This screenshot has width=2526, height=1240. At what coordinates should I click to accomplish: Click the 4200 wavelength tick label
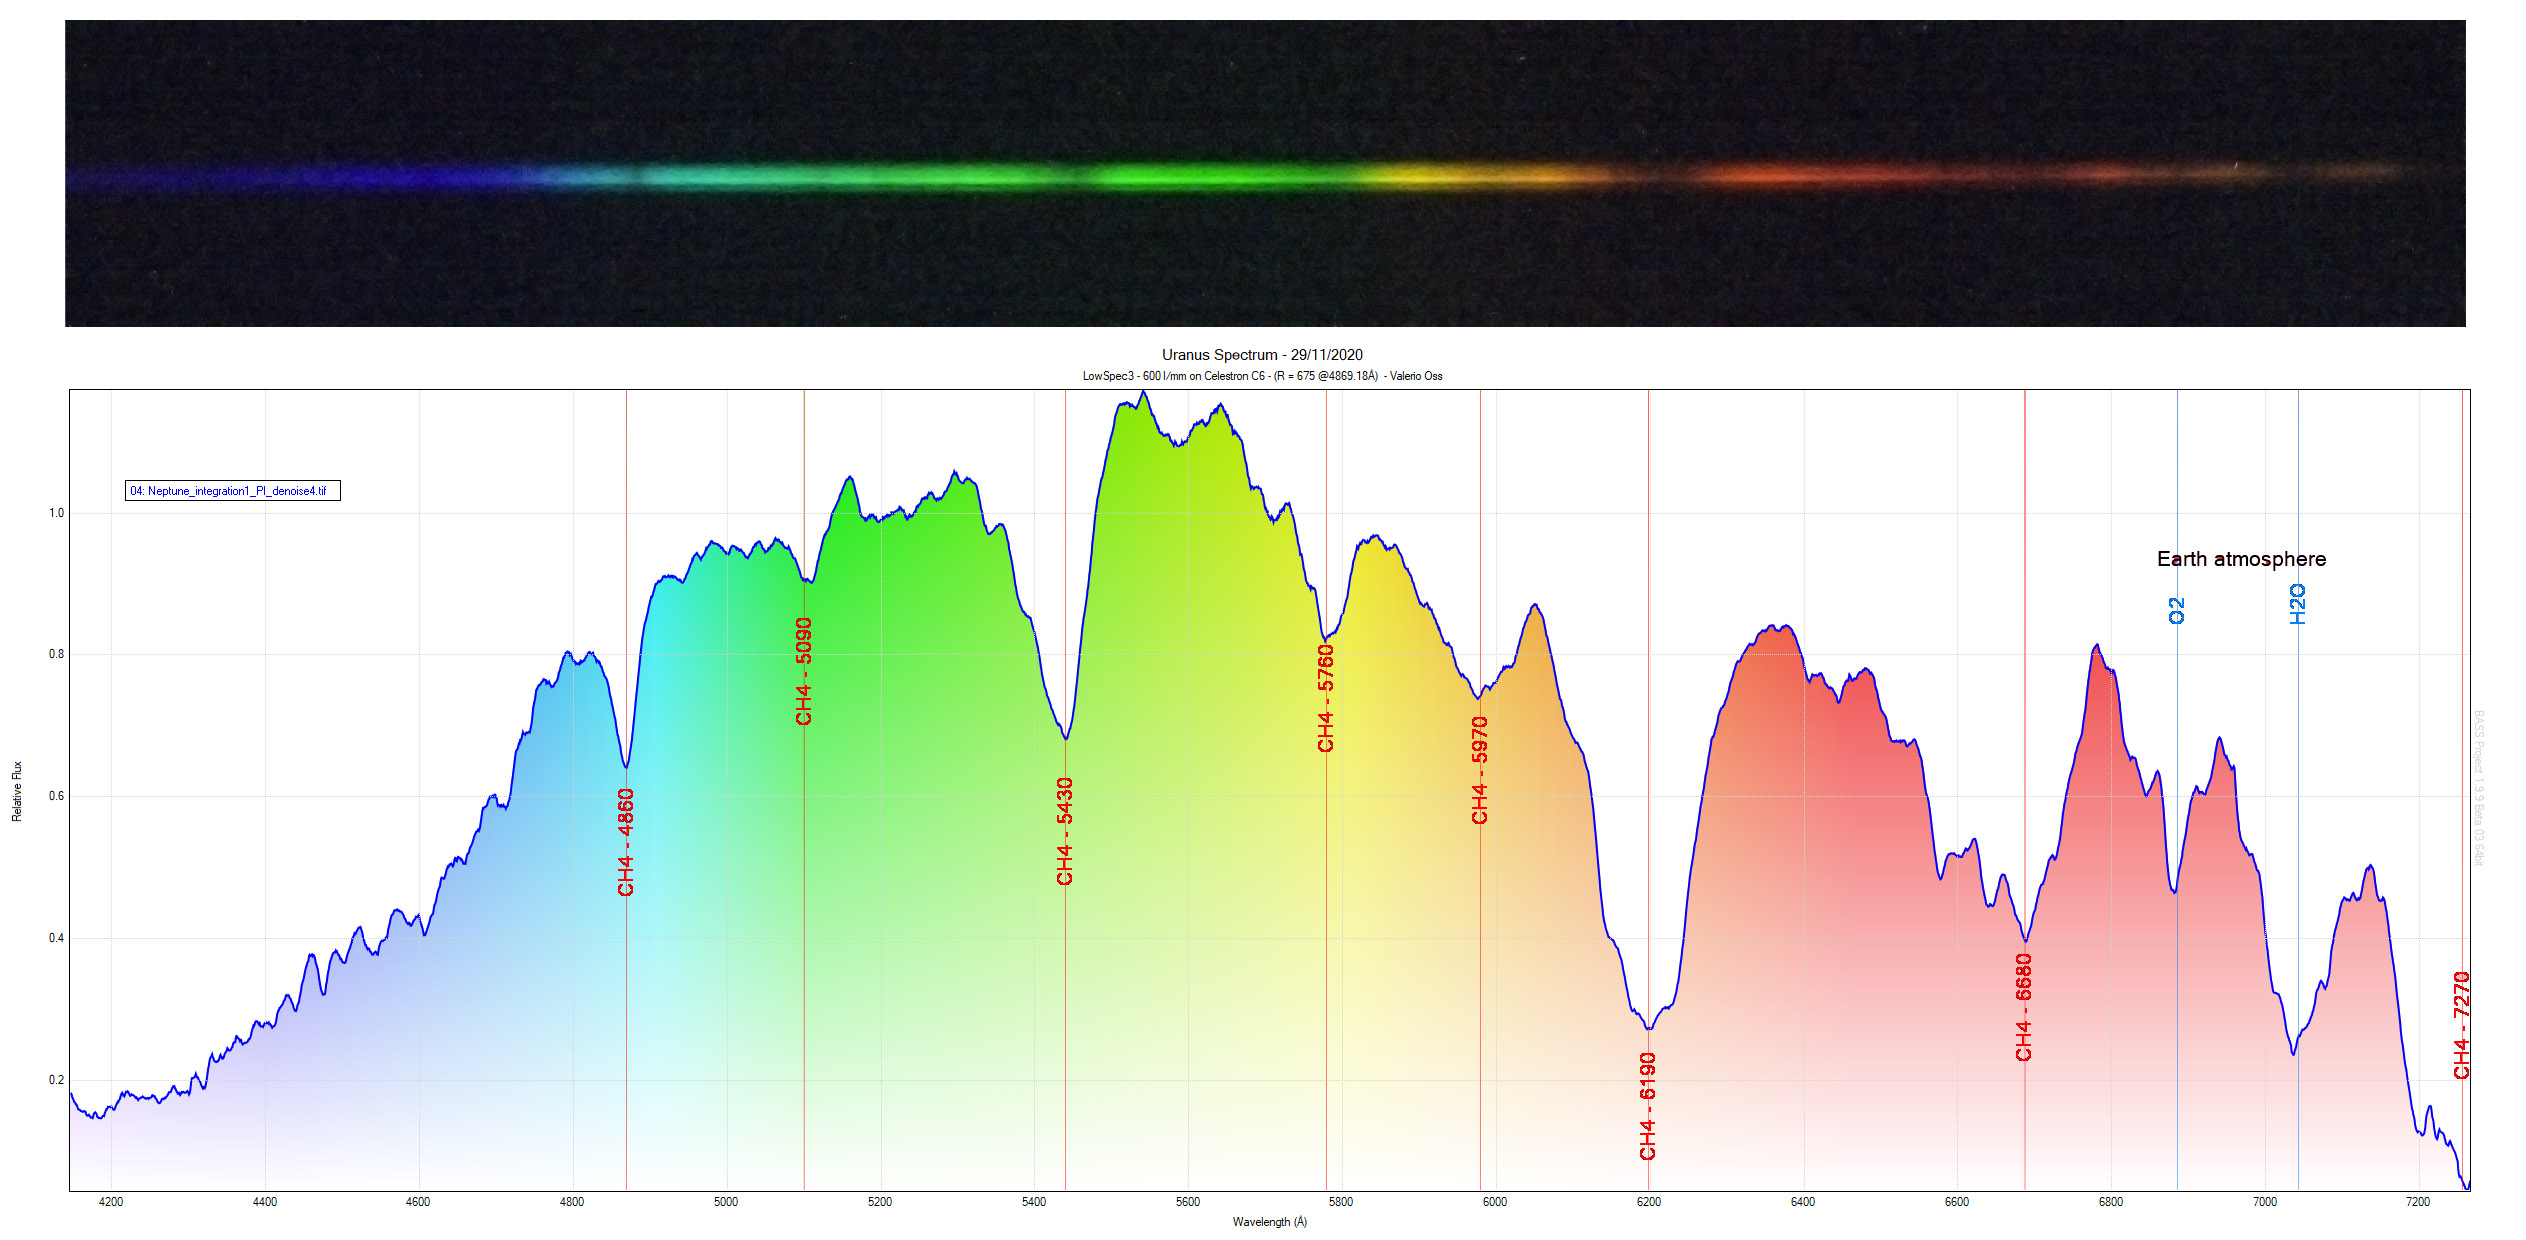[111, 1202]
